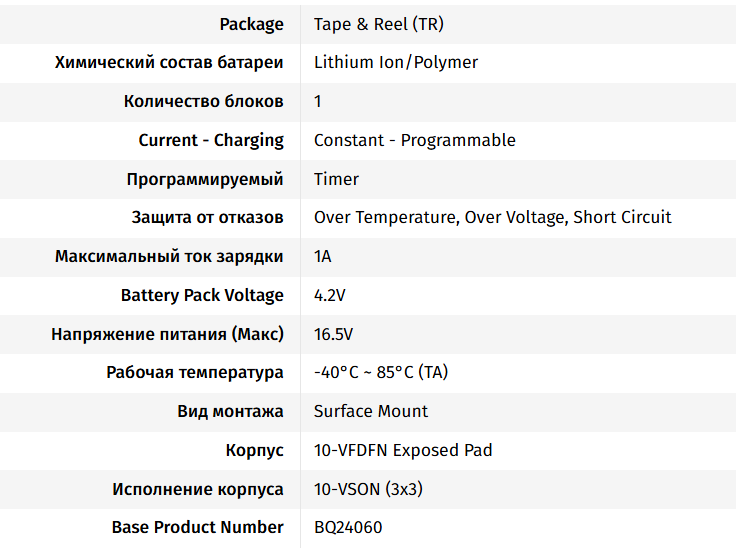Click the Максимальный ток зарядки label

[x=169, y=256]
